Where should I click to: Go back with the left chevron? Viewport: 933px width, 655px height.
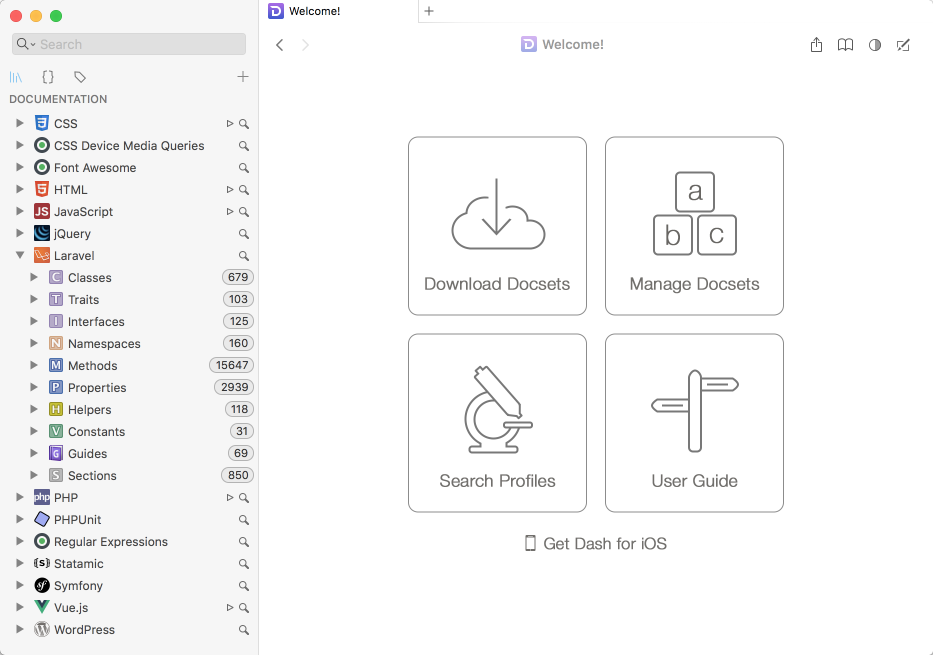280,45
